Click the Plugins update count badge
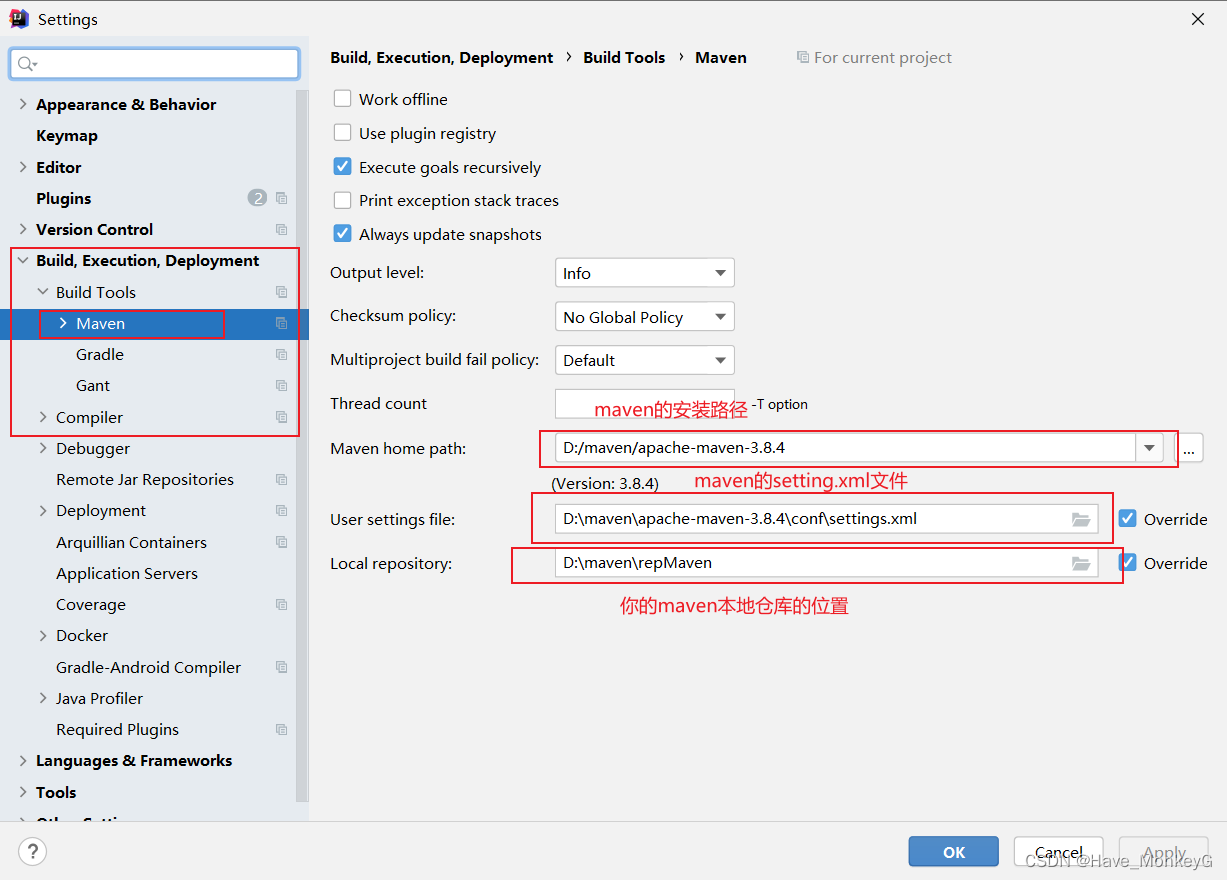 [x=257, y=198]
